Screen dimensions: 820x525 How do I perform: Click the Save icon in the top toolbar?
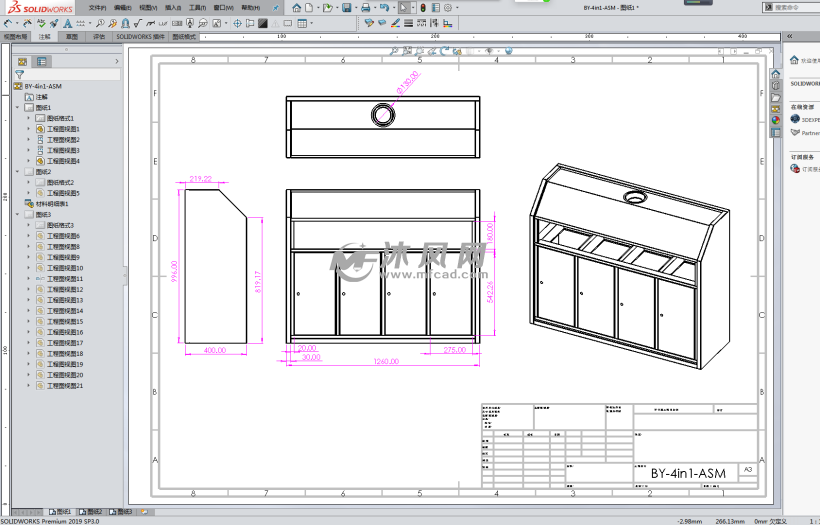345,8
